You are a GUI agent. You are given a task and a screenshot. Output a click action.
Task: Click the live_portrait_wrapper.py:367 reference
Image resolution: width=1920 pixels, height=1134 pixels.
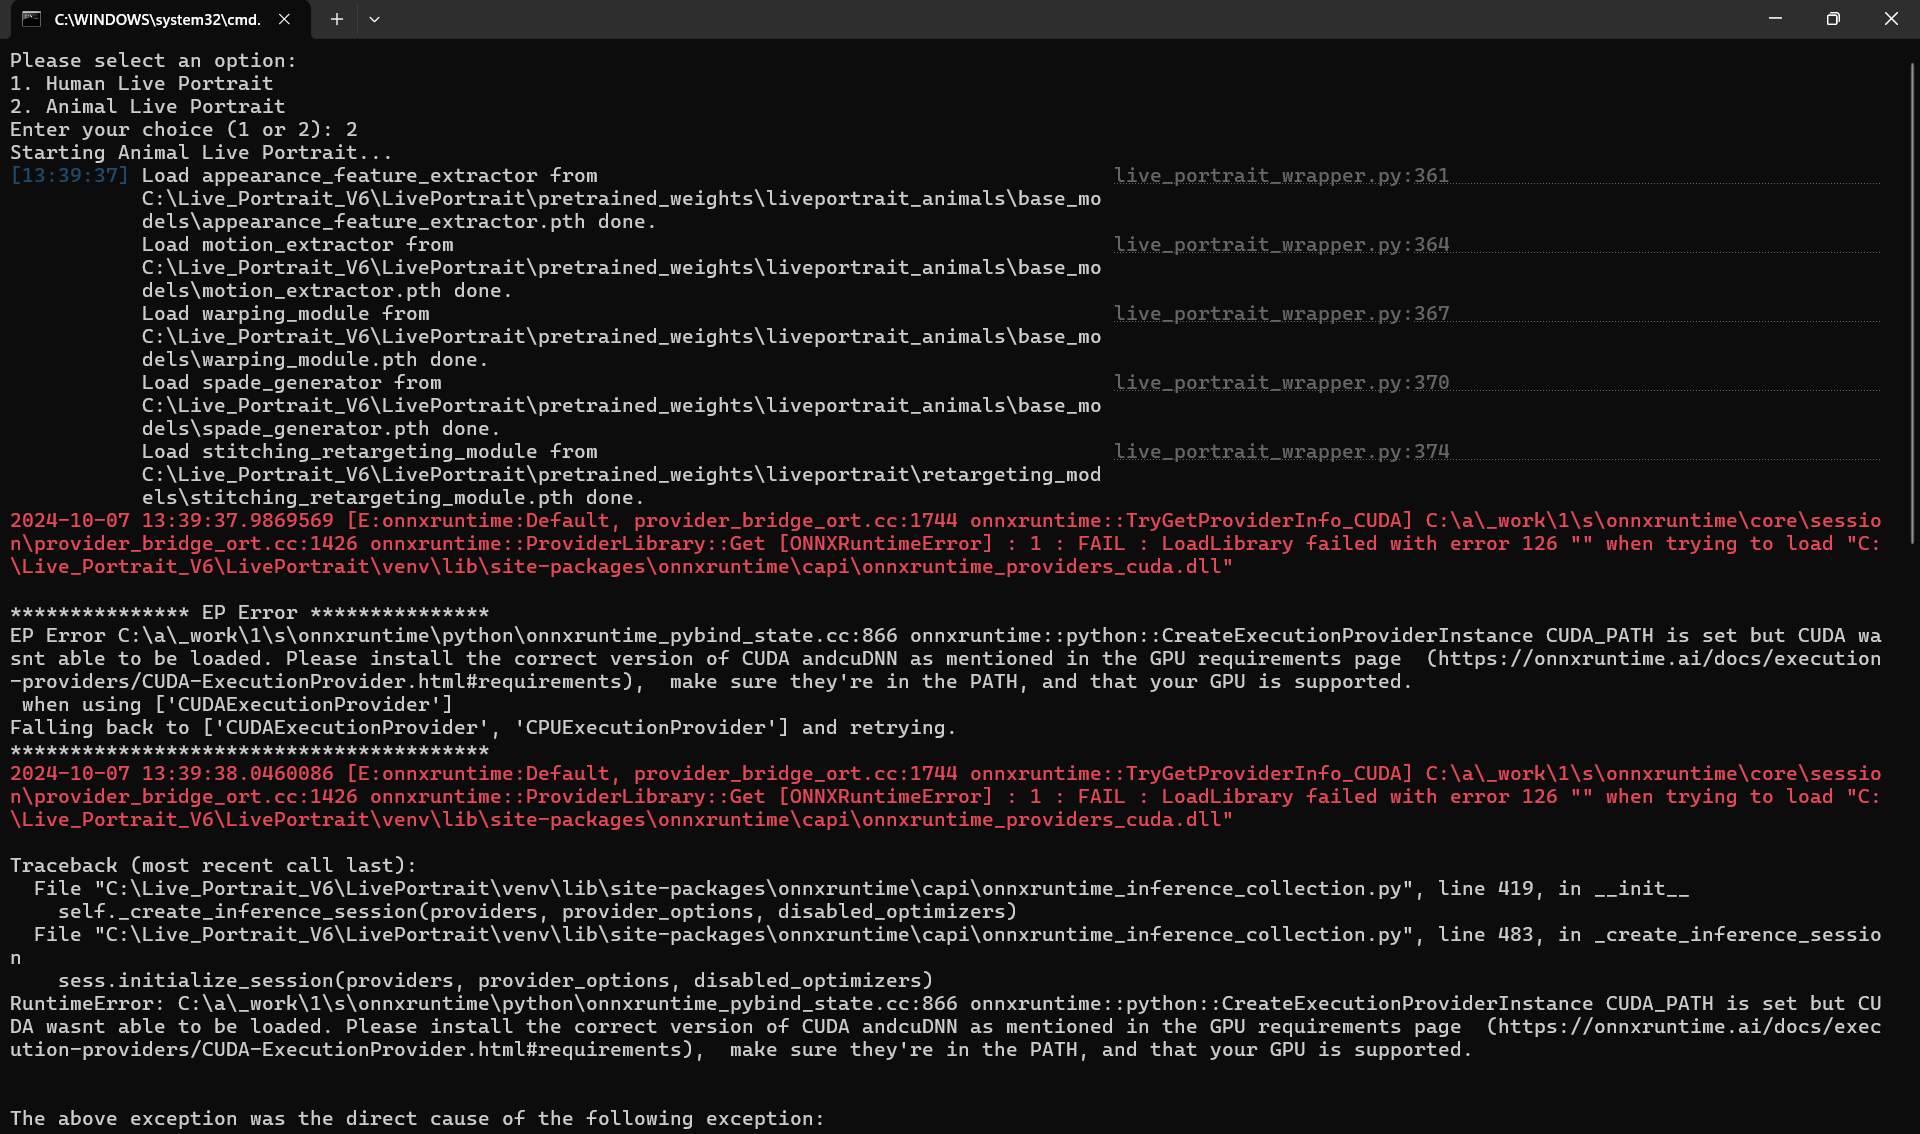(x=1281, y=314)
